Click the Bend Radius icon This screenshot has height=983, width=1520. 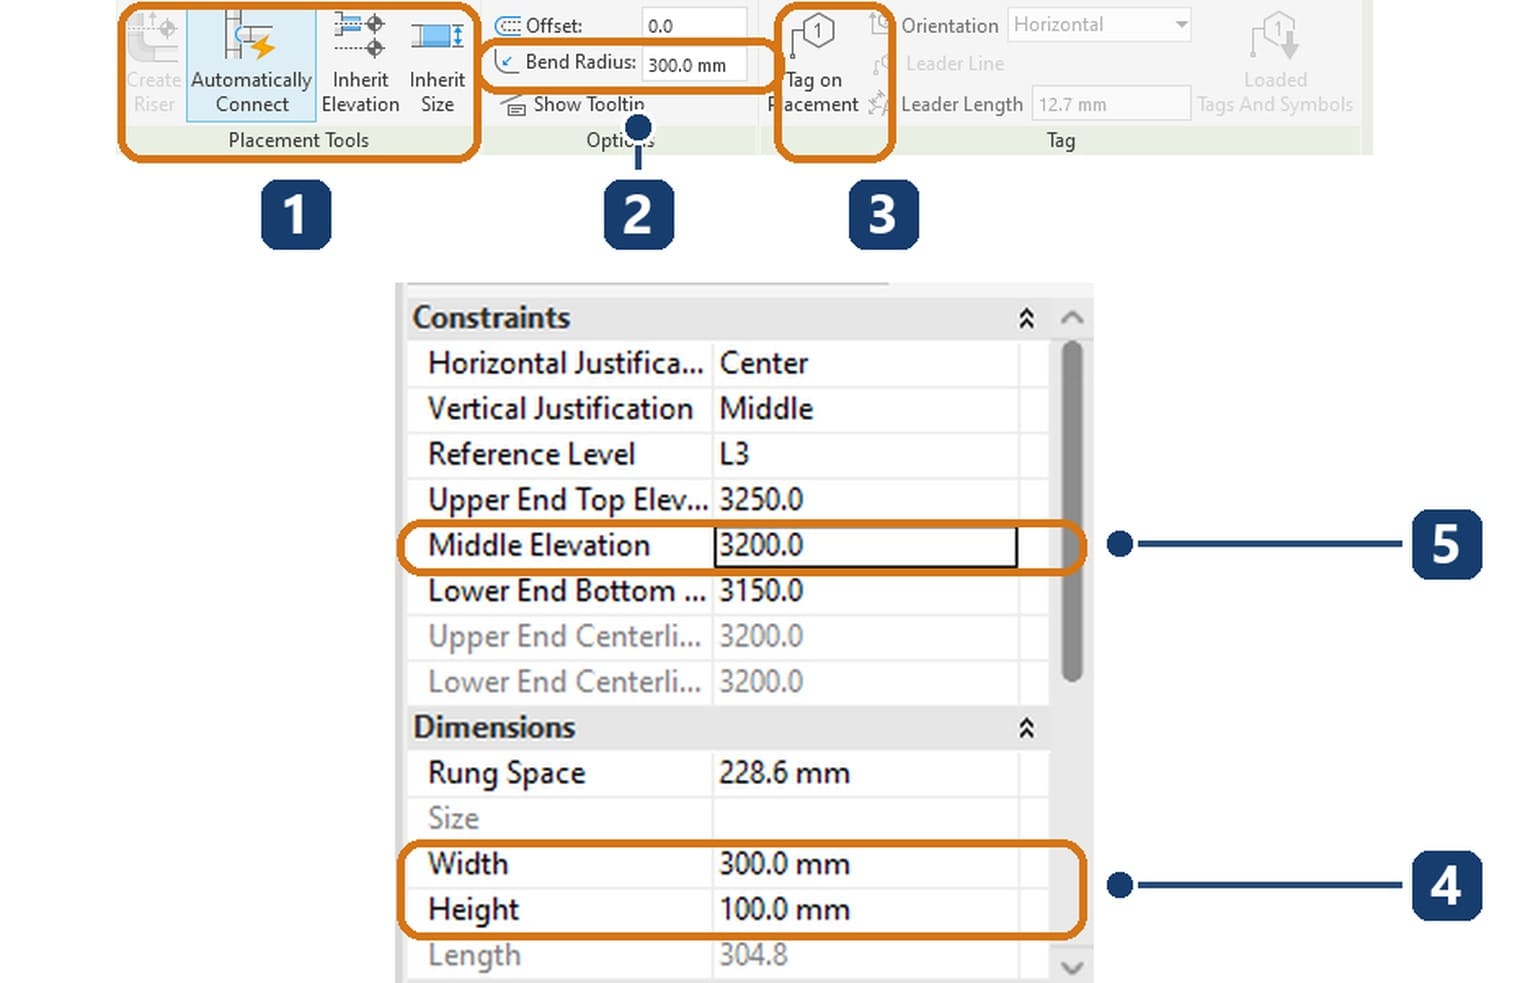[508, 62]
